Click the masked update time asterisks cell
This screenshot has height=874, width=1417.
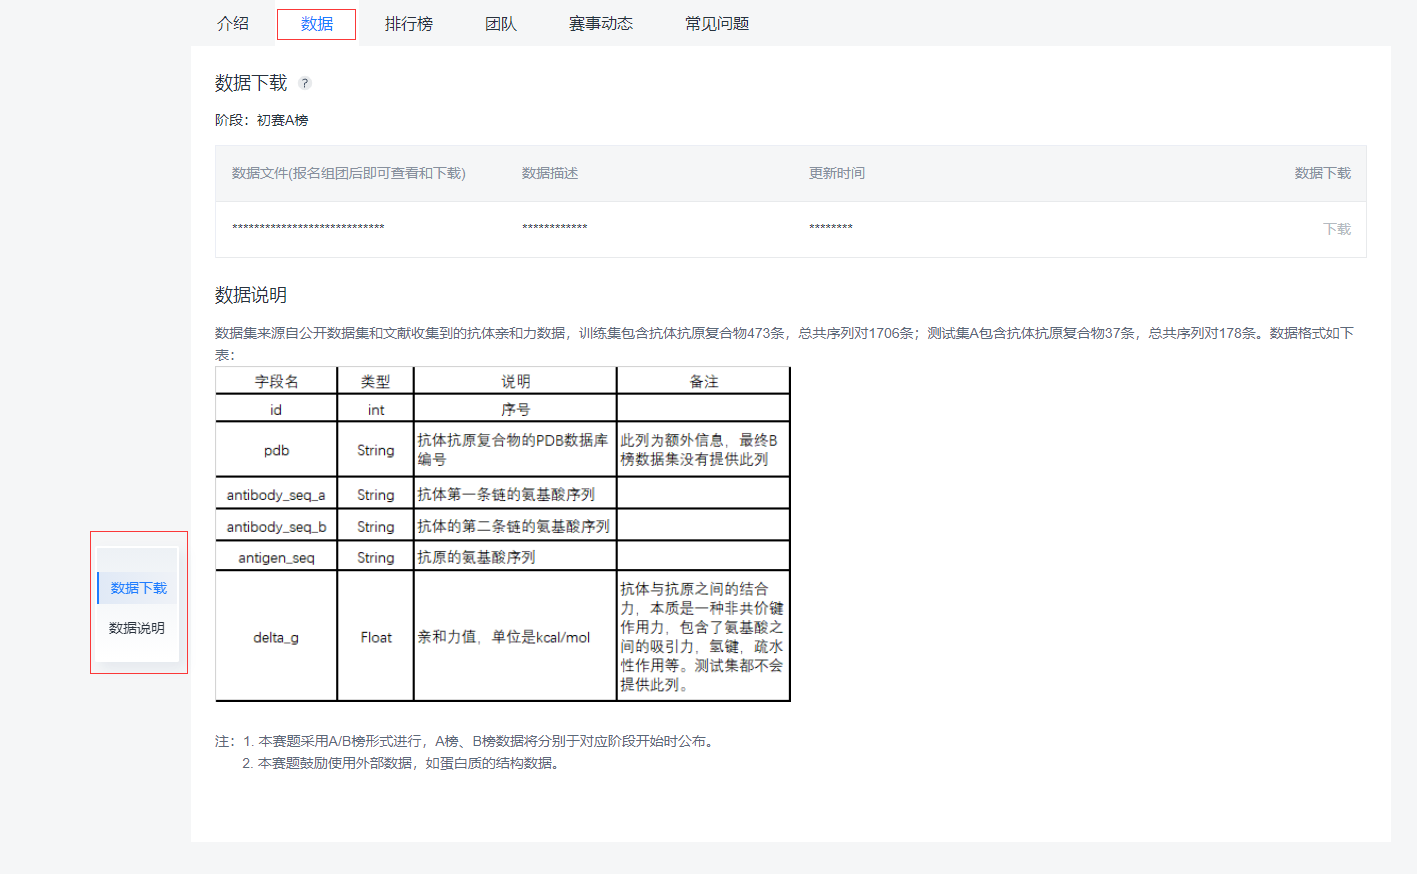pyautogui.click(x=831, y=229)
